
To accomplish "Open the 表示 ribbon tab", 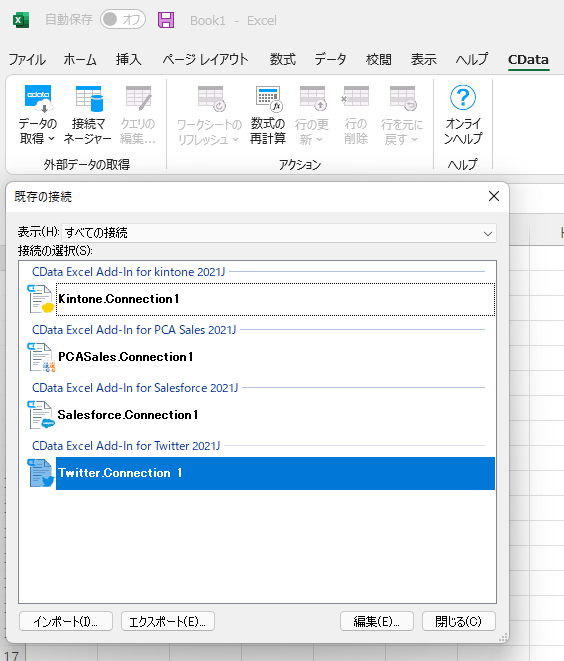I will coord(424,59).
